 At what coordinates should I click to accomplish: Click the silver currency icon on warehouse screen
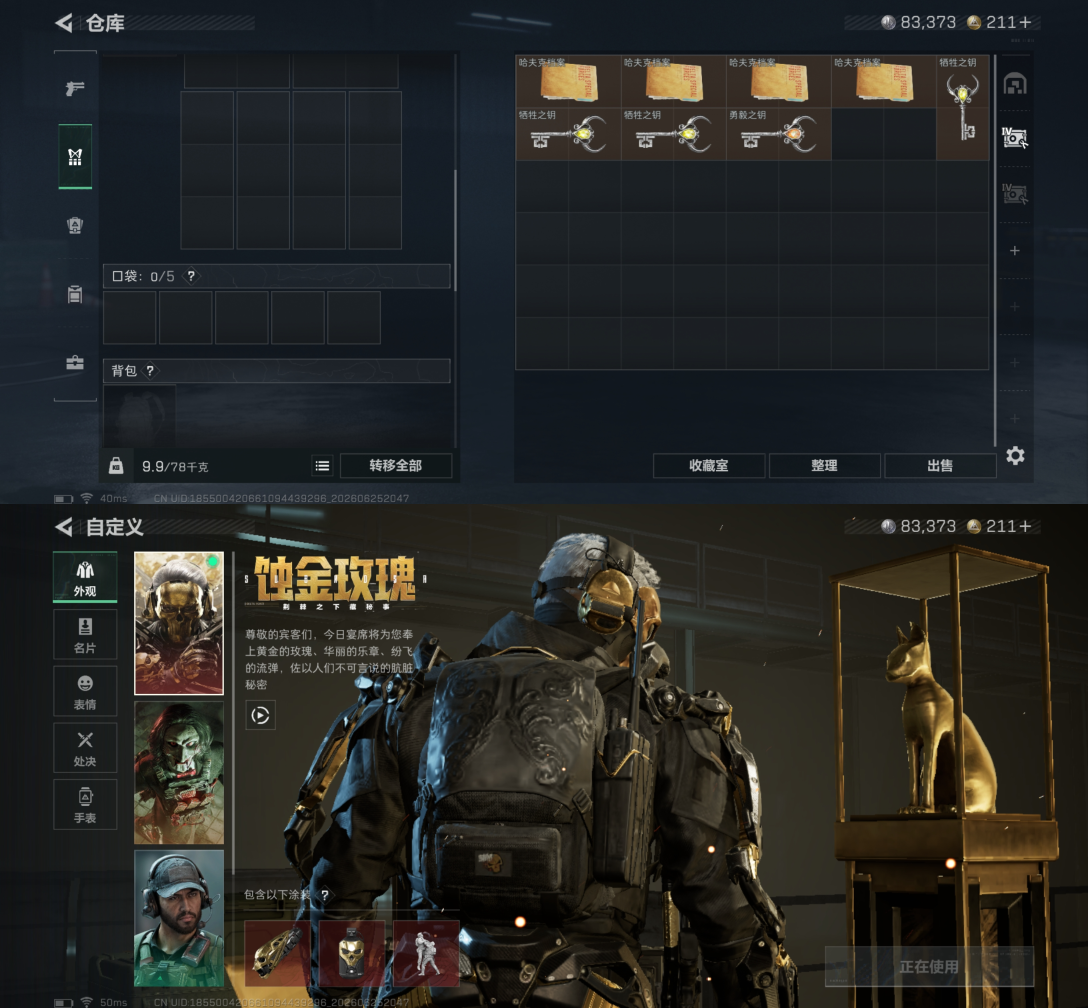coord(888,22)
